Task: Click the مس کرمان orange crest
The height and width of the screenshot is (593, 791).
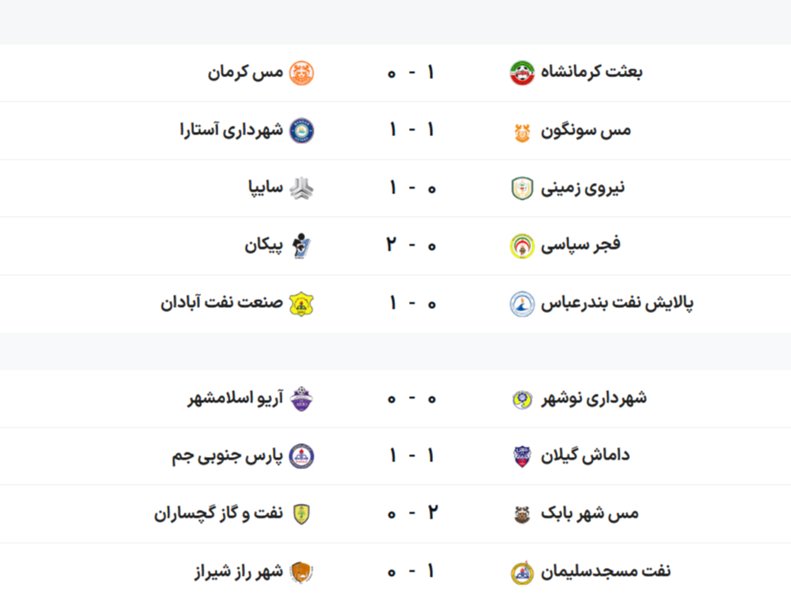Action: pyautogui.click(x=301, y=73)
